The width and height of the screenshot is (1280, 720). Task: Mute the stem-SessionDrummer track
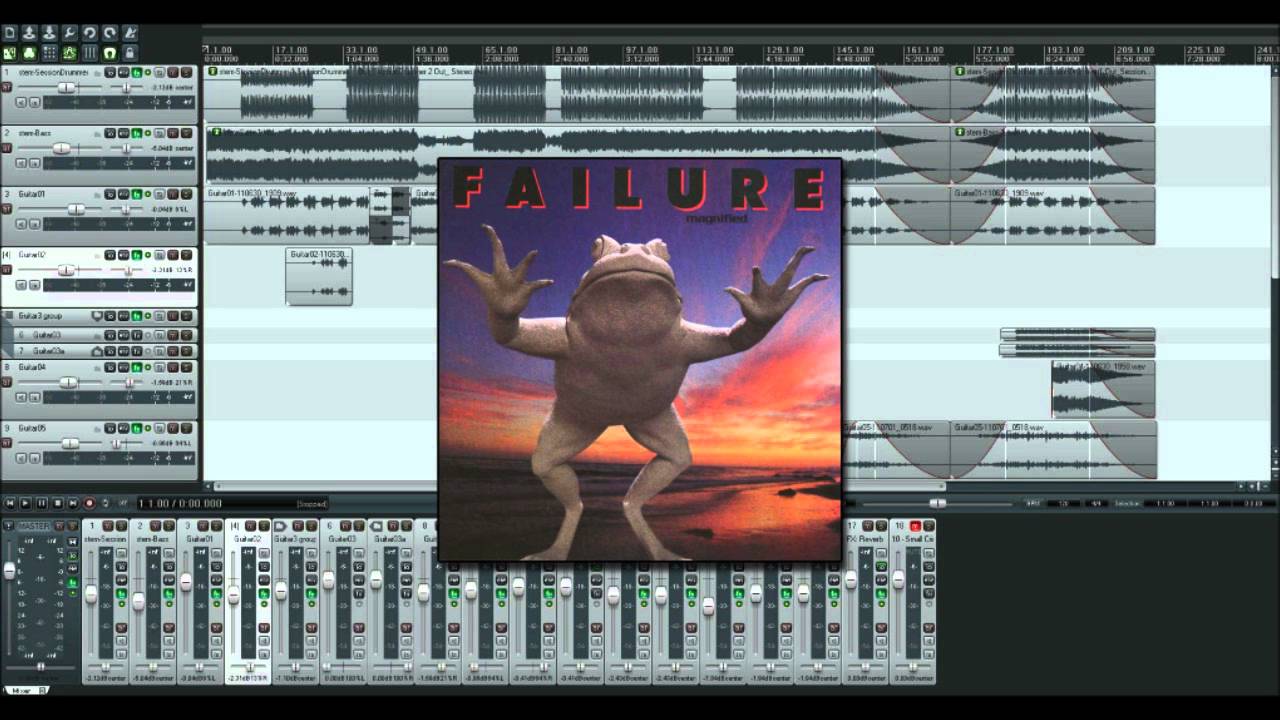[173, 73]
